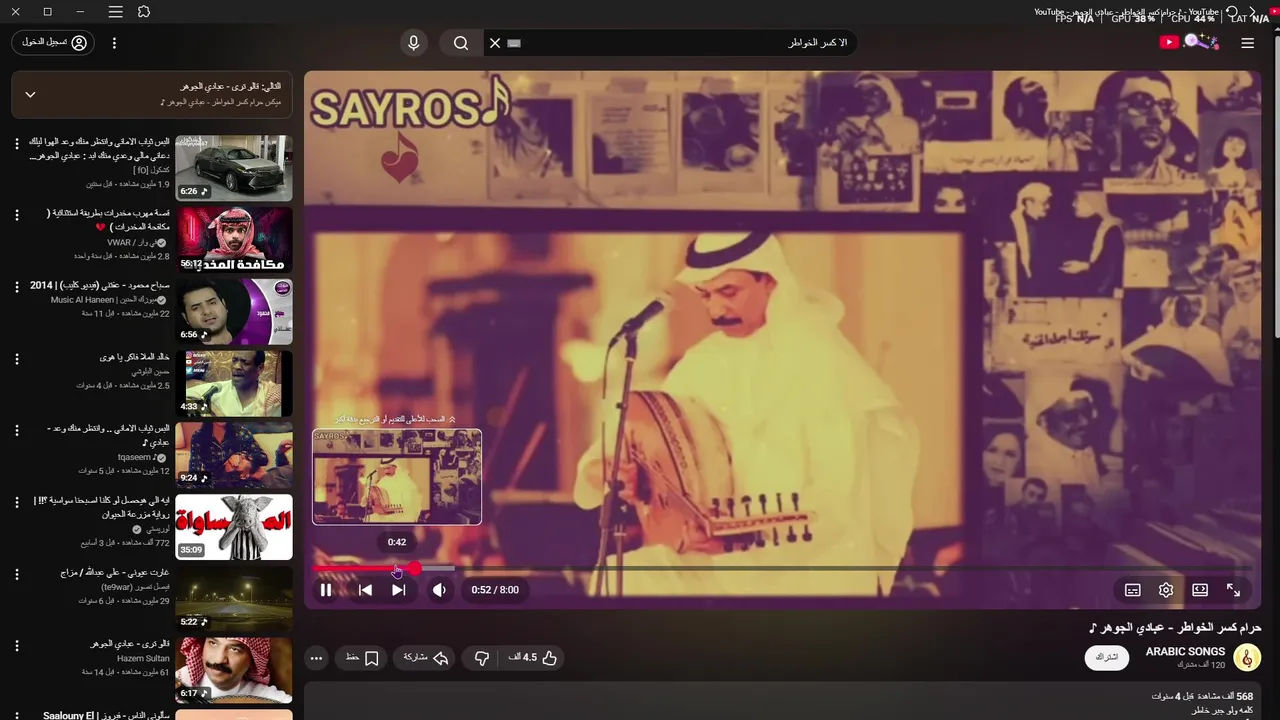Expand the up-next playlist panel chevron
Image resolution: width=1280 pixels, height=720 pixels.
tap(30, 94)
